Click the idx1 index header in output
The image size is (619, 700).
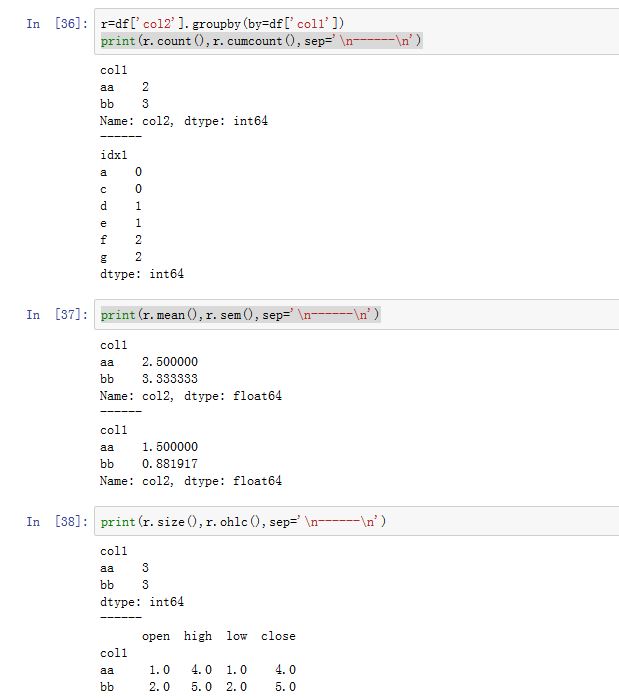coord(114,155)
